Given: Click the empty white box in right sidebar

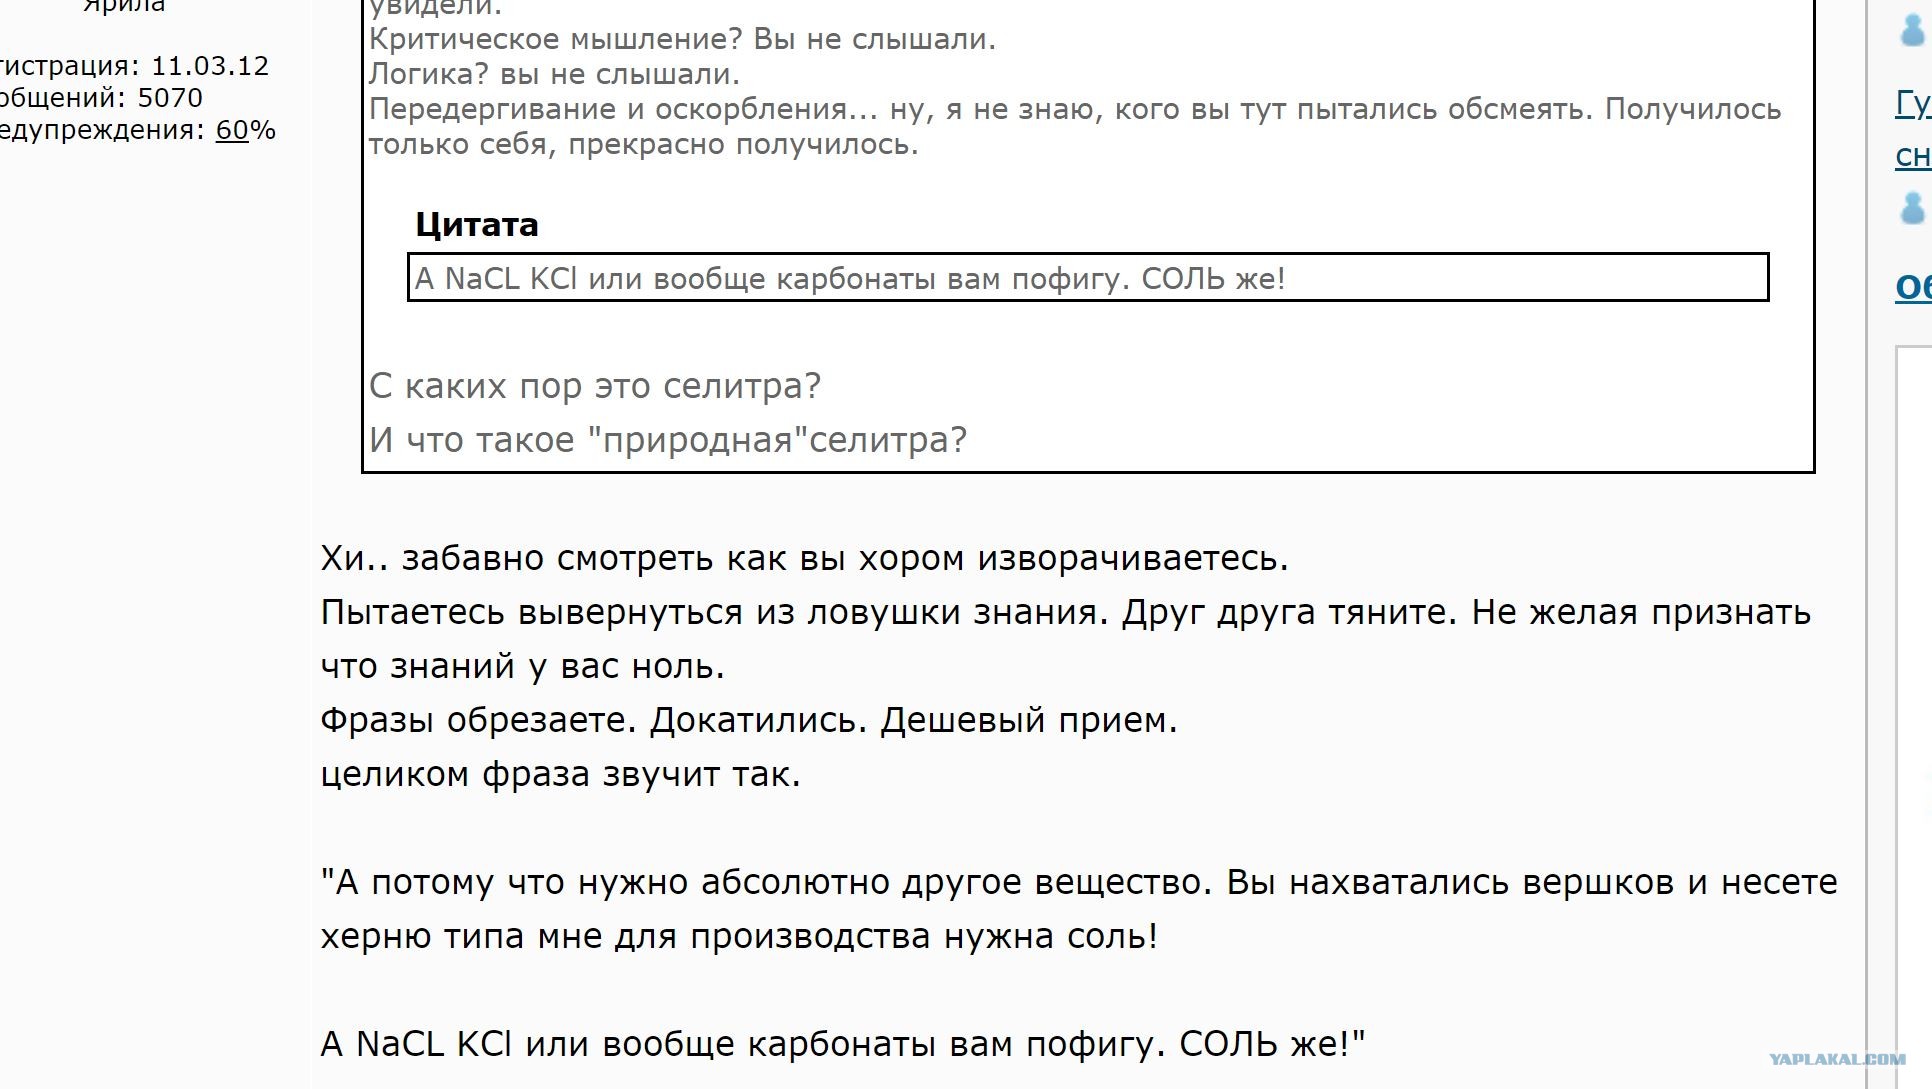Looking at the screenshot, I should click(x=1914, y=700).
